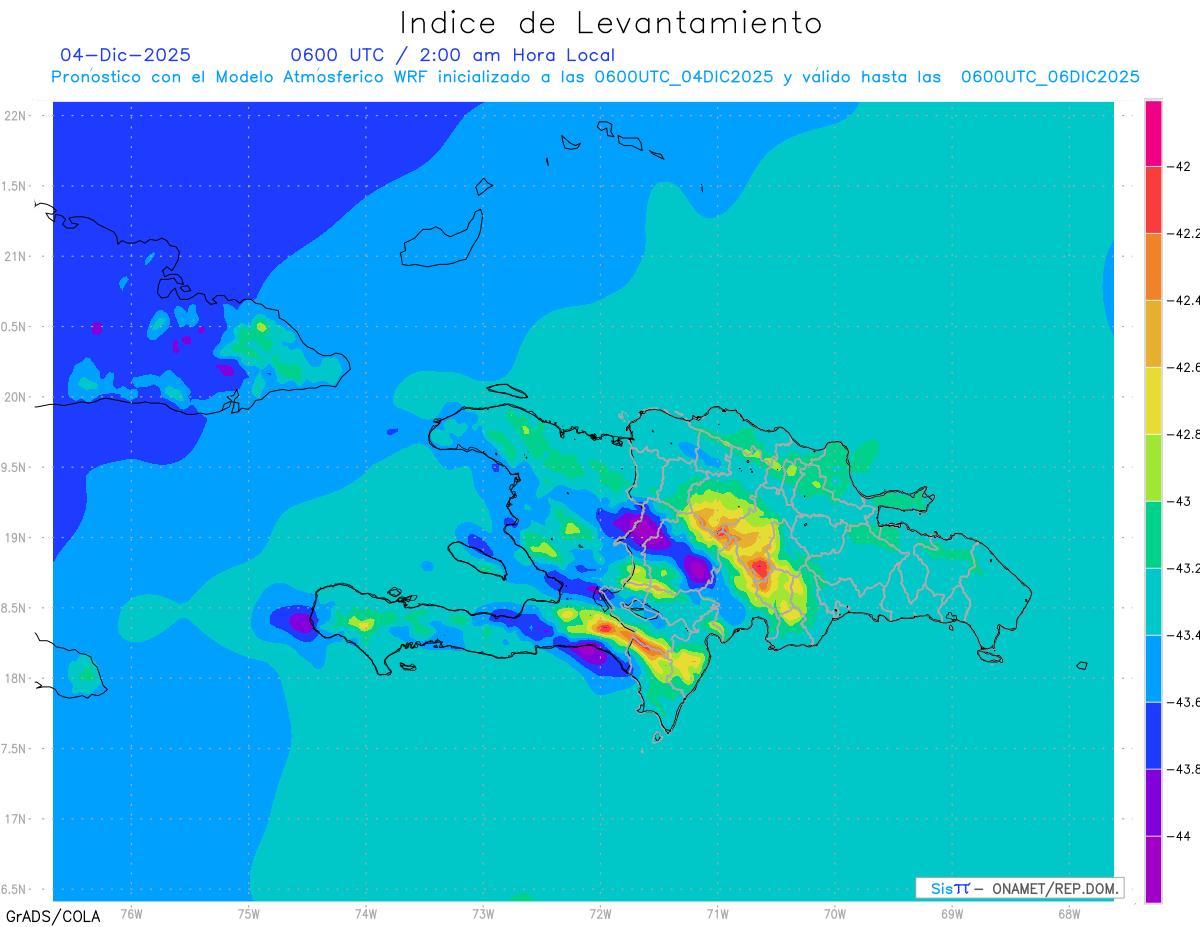Screen dimensions: 1200x927
Task: Click the '-43.8' colorbar value
Action: 1185,769
